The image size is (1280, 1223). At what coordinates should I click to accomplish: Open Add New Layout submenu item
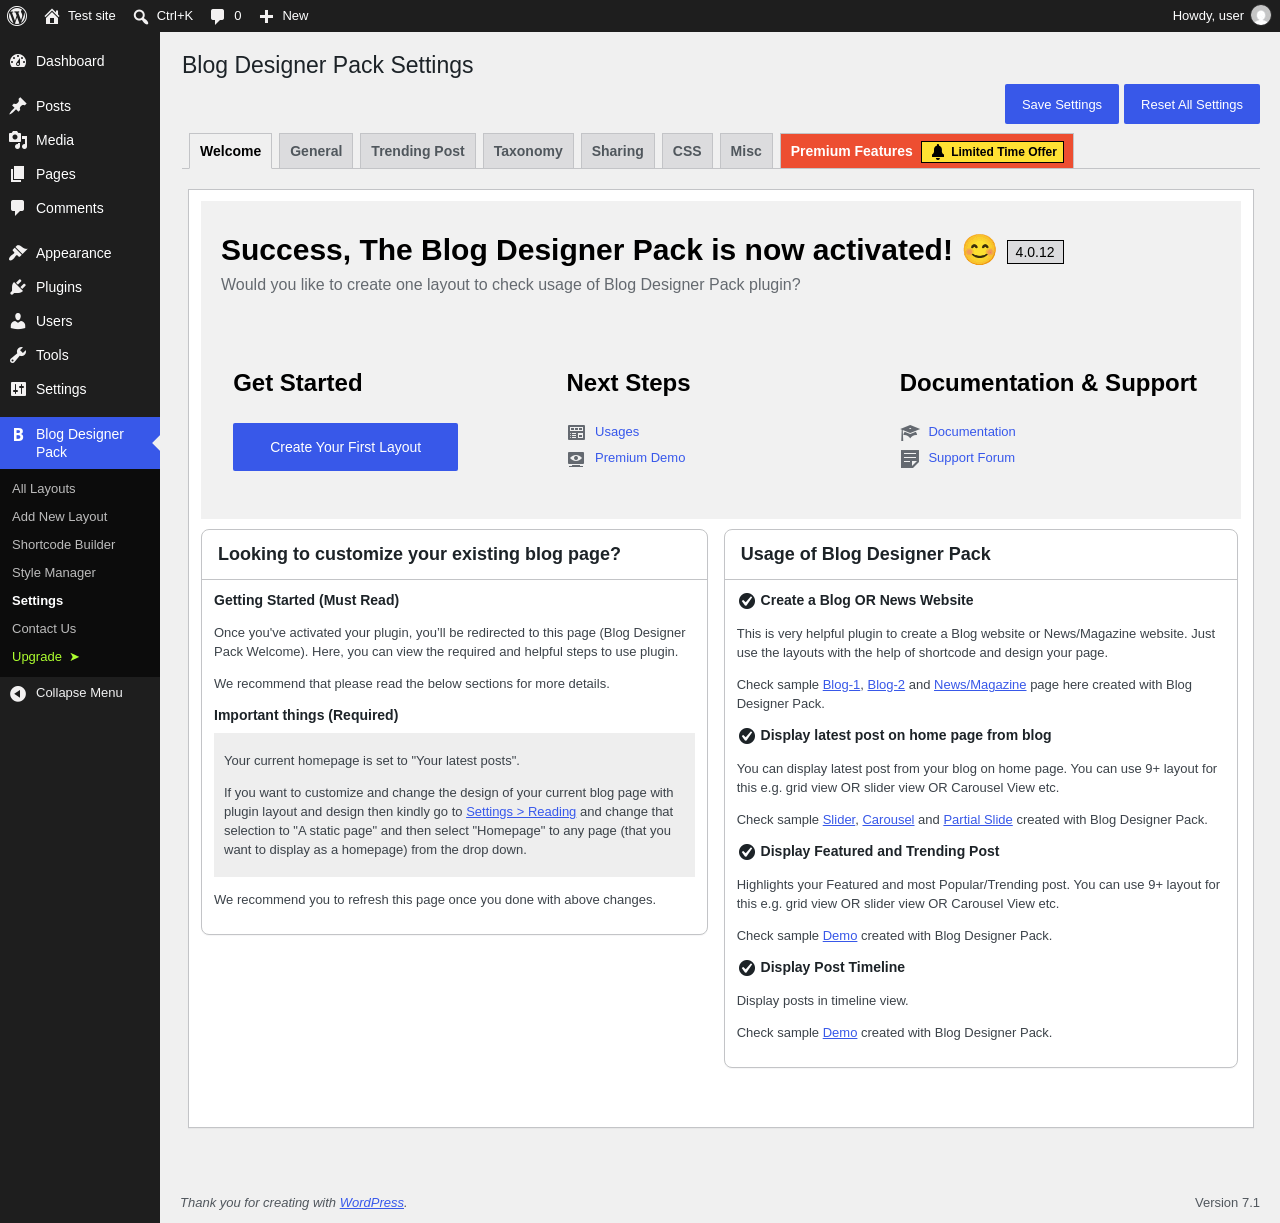[x=80, y=517]
